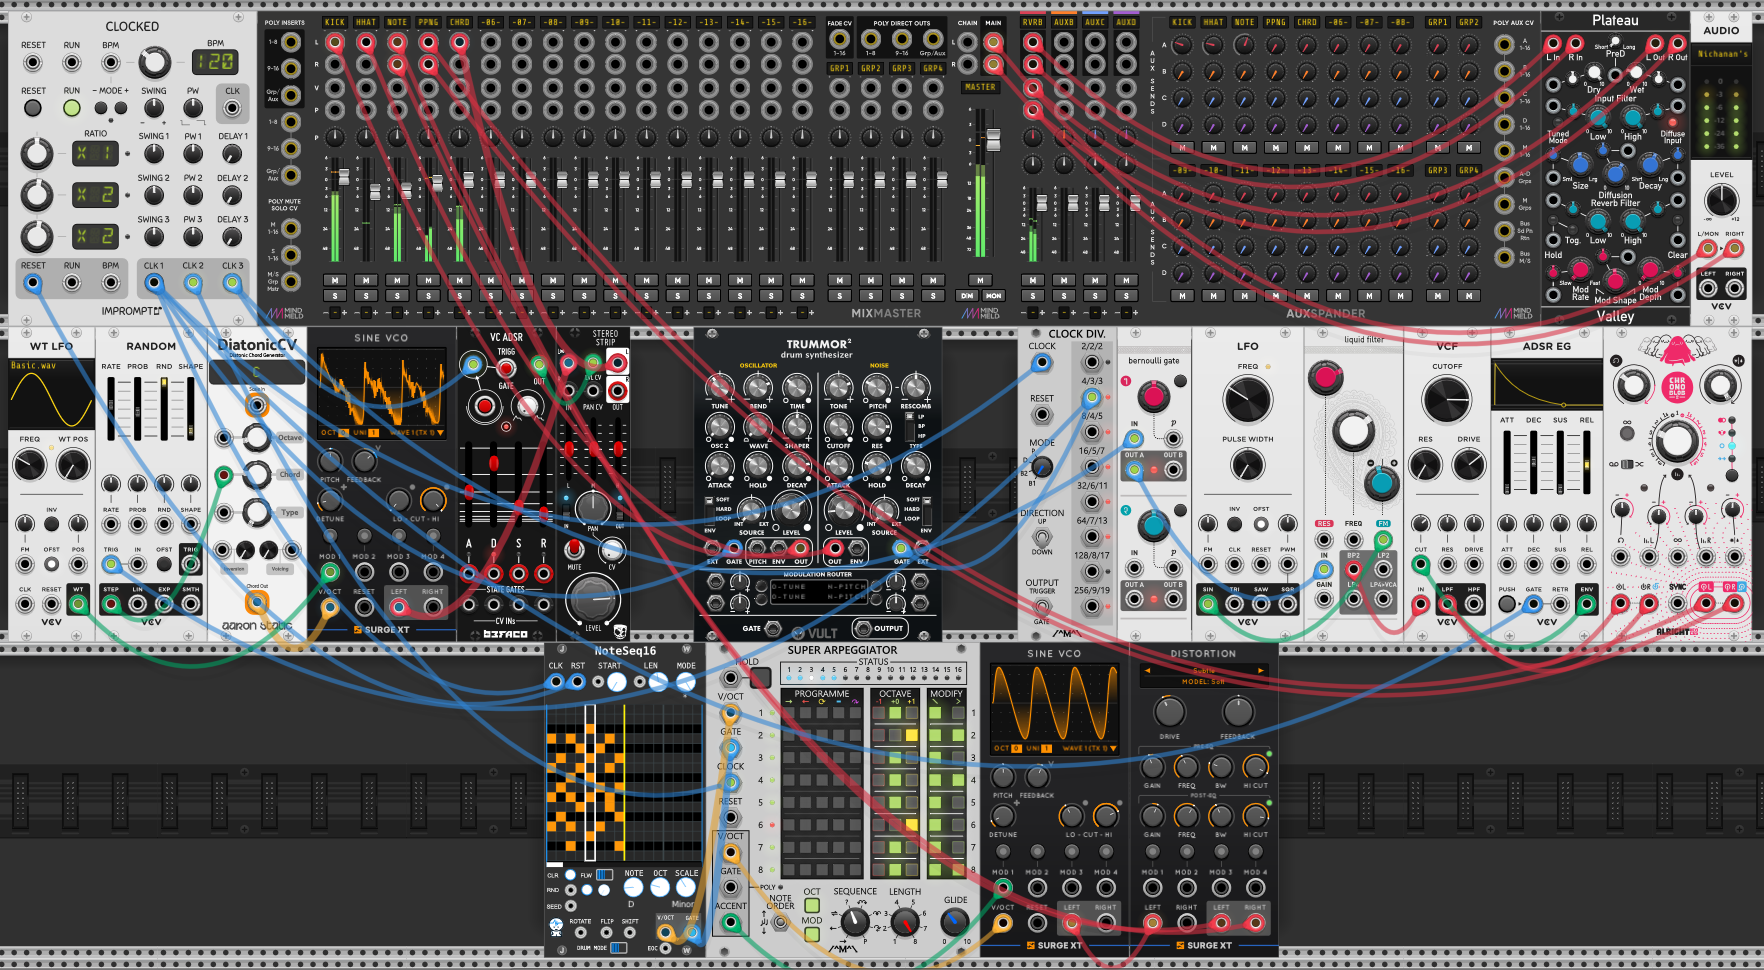Click the MixMaster DIM button
The image size is (1764, 970).
967,296
